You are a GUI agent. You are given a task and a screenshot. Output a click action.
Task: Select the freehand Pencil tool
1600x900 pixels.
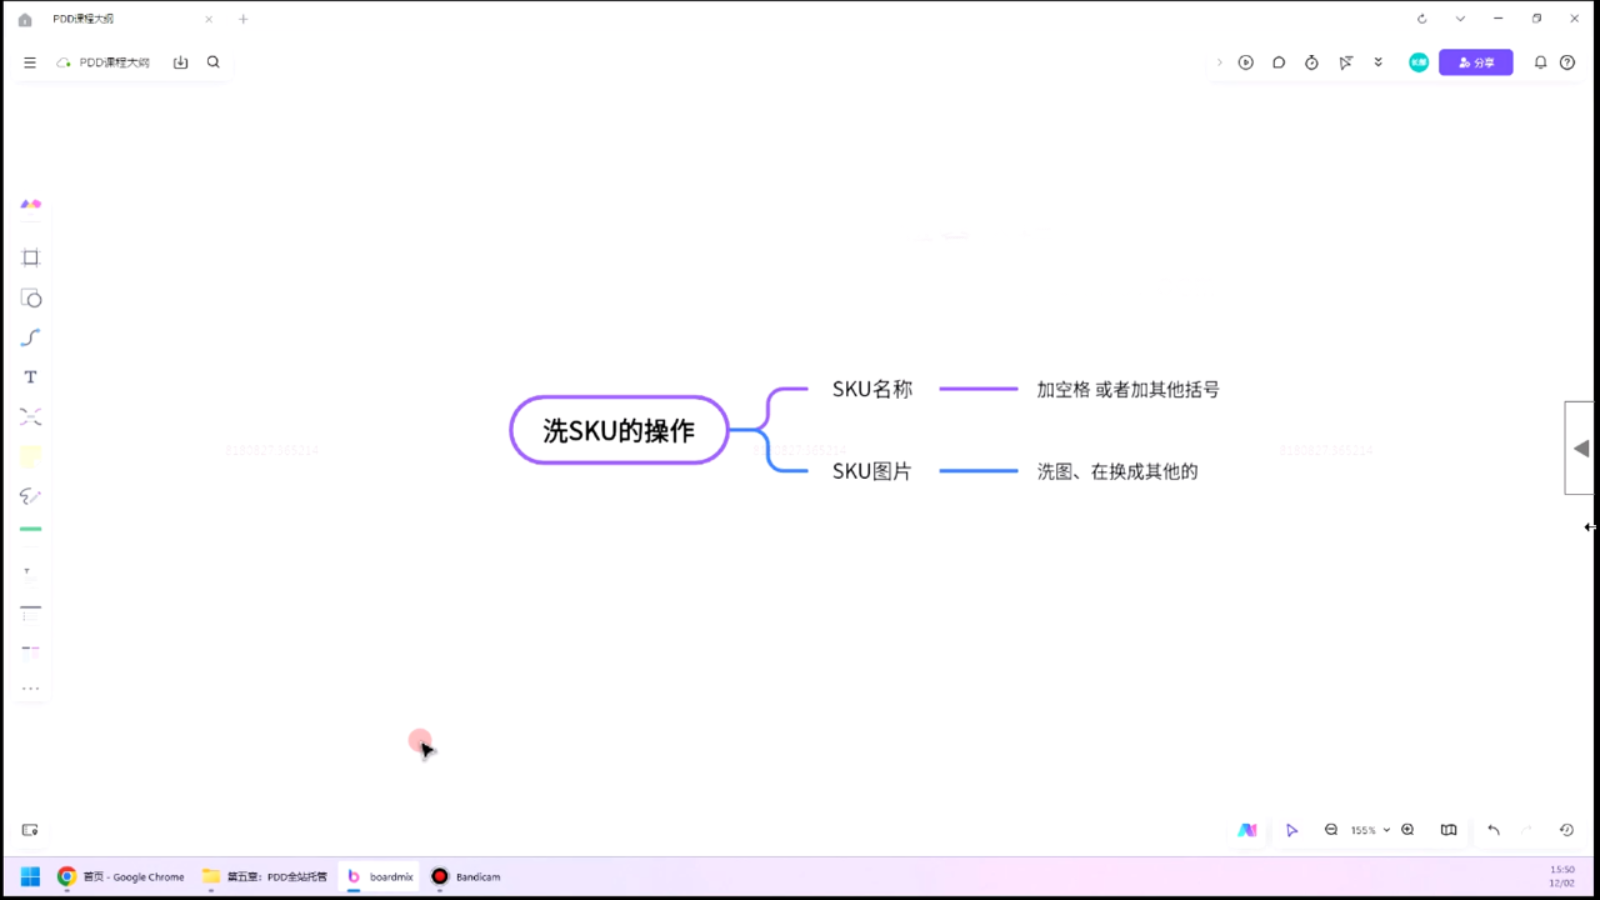(x=30, y=495)
